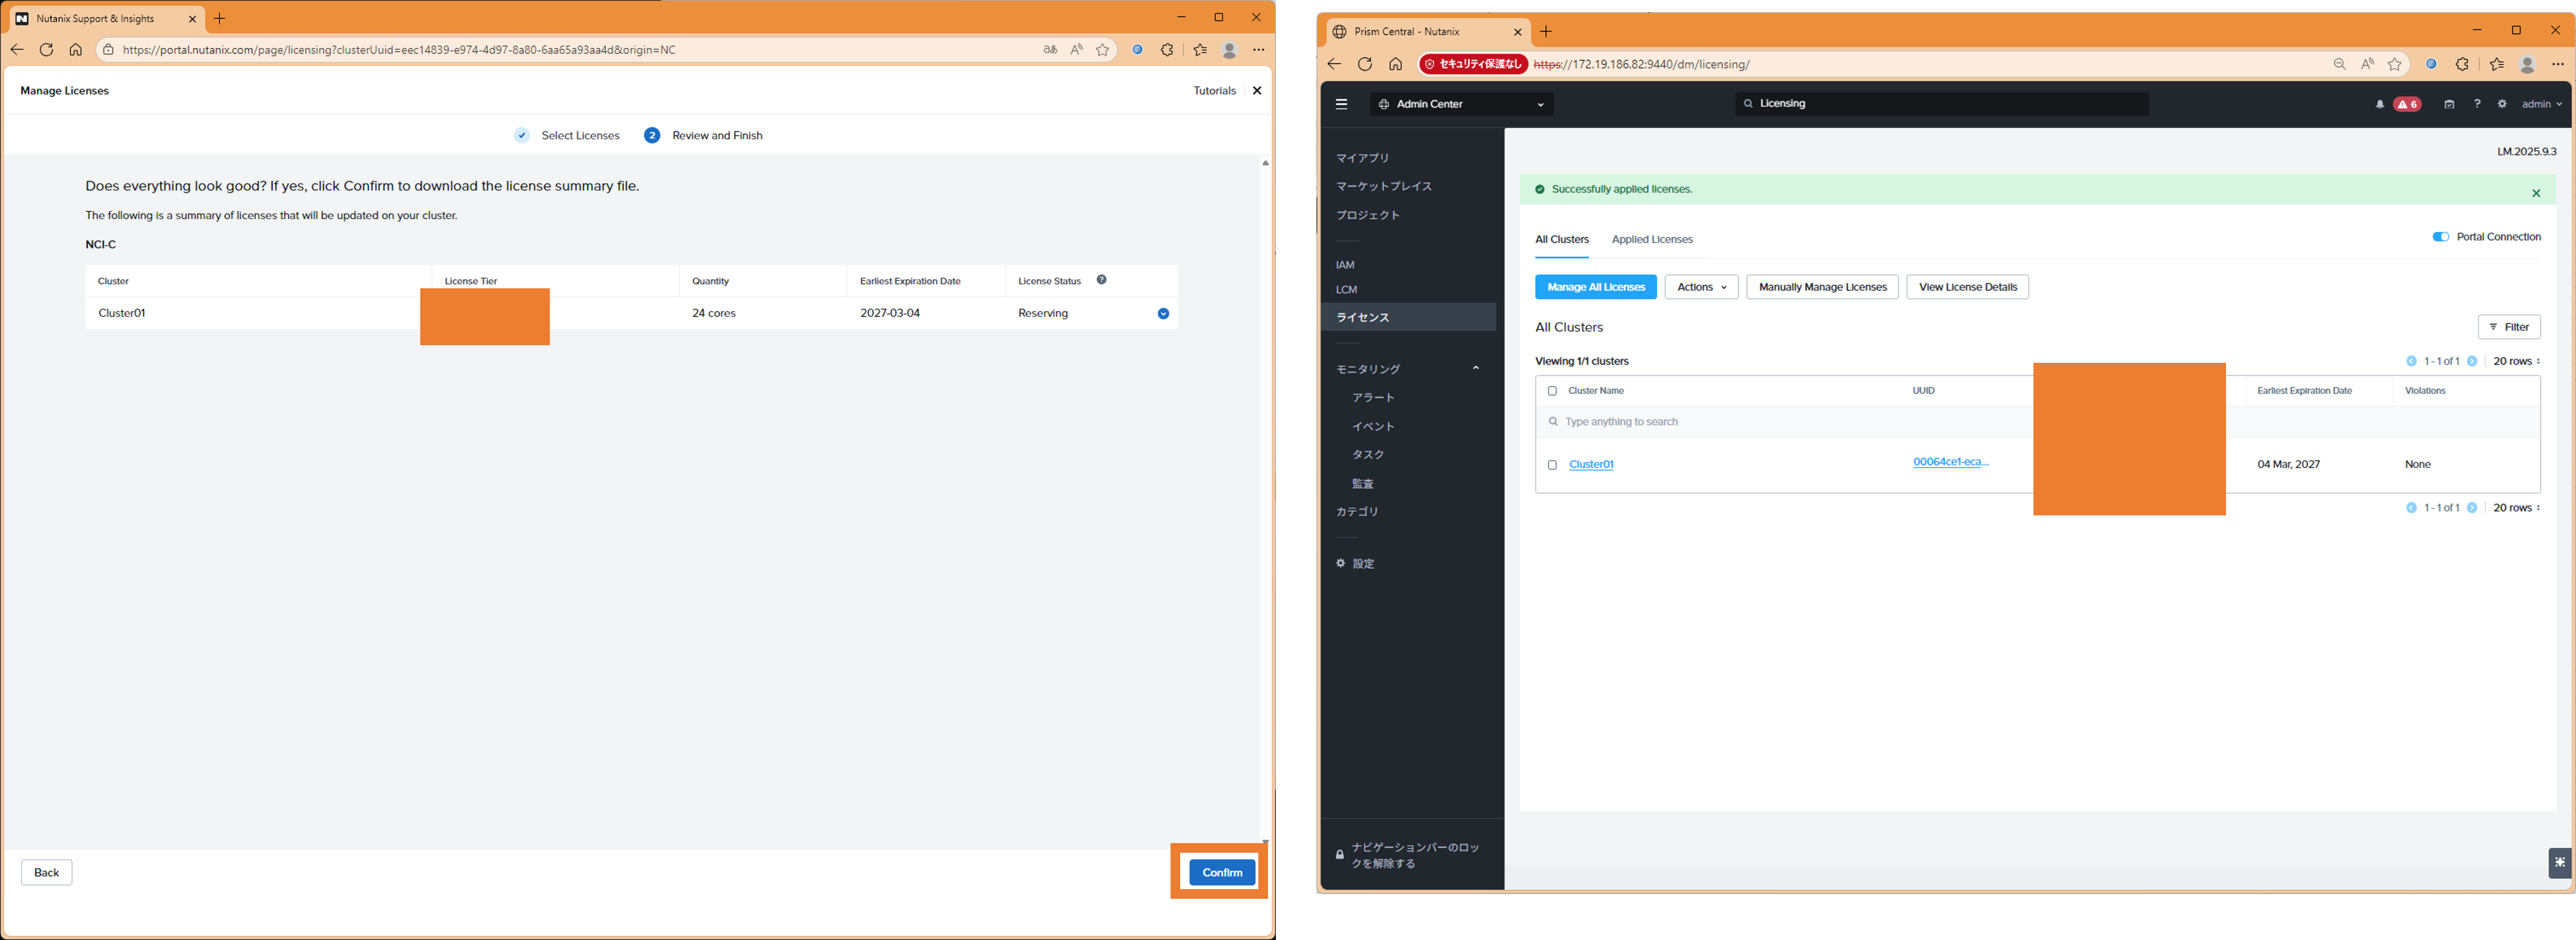
Task: Open the Actions dropdown
Action: coord(1701,287)
